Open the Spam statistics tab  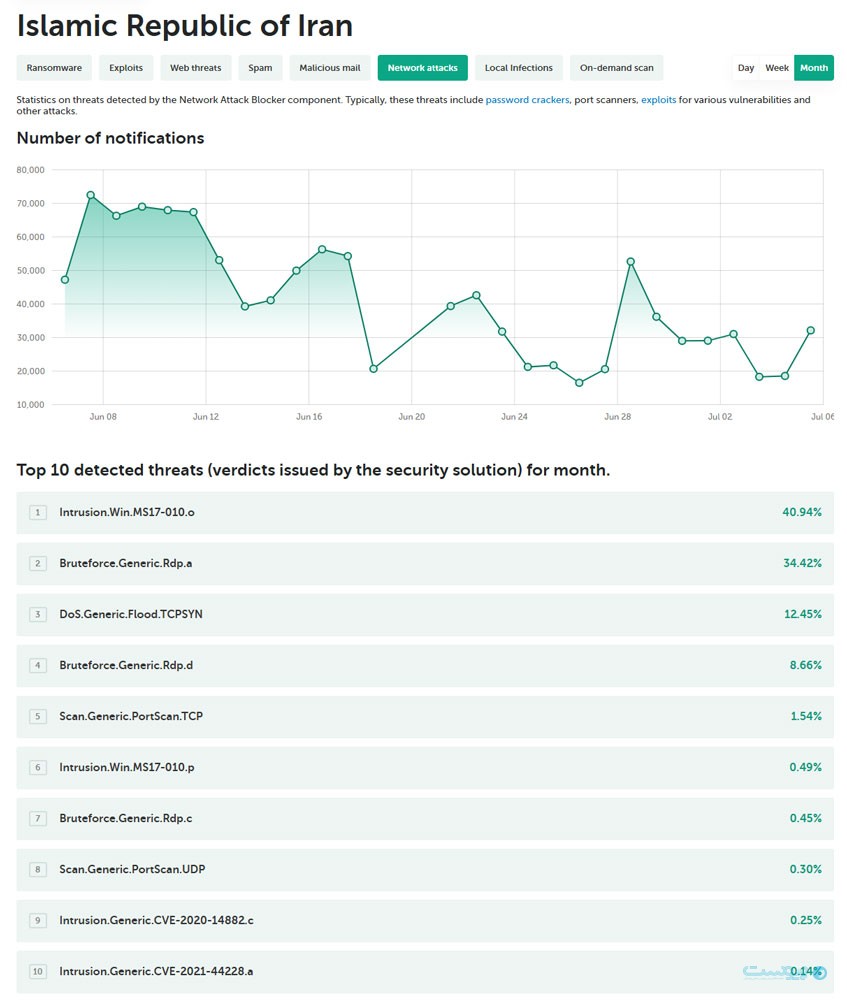(x=260, y=68)
